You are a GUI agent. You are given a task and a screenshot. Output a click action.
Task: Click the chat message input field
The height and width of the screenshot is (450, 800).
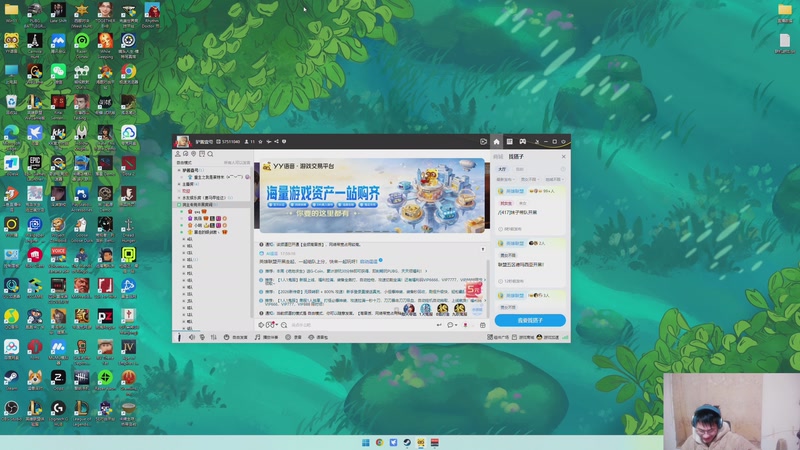pos(362,325)
